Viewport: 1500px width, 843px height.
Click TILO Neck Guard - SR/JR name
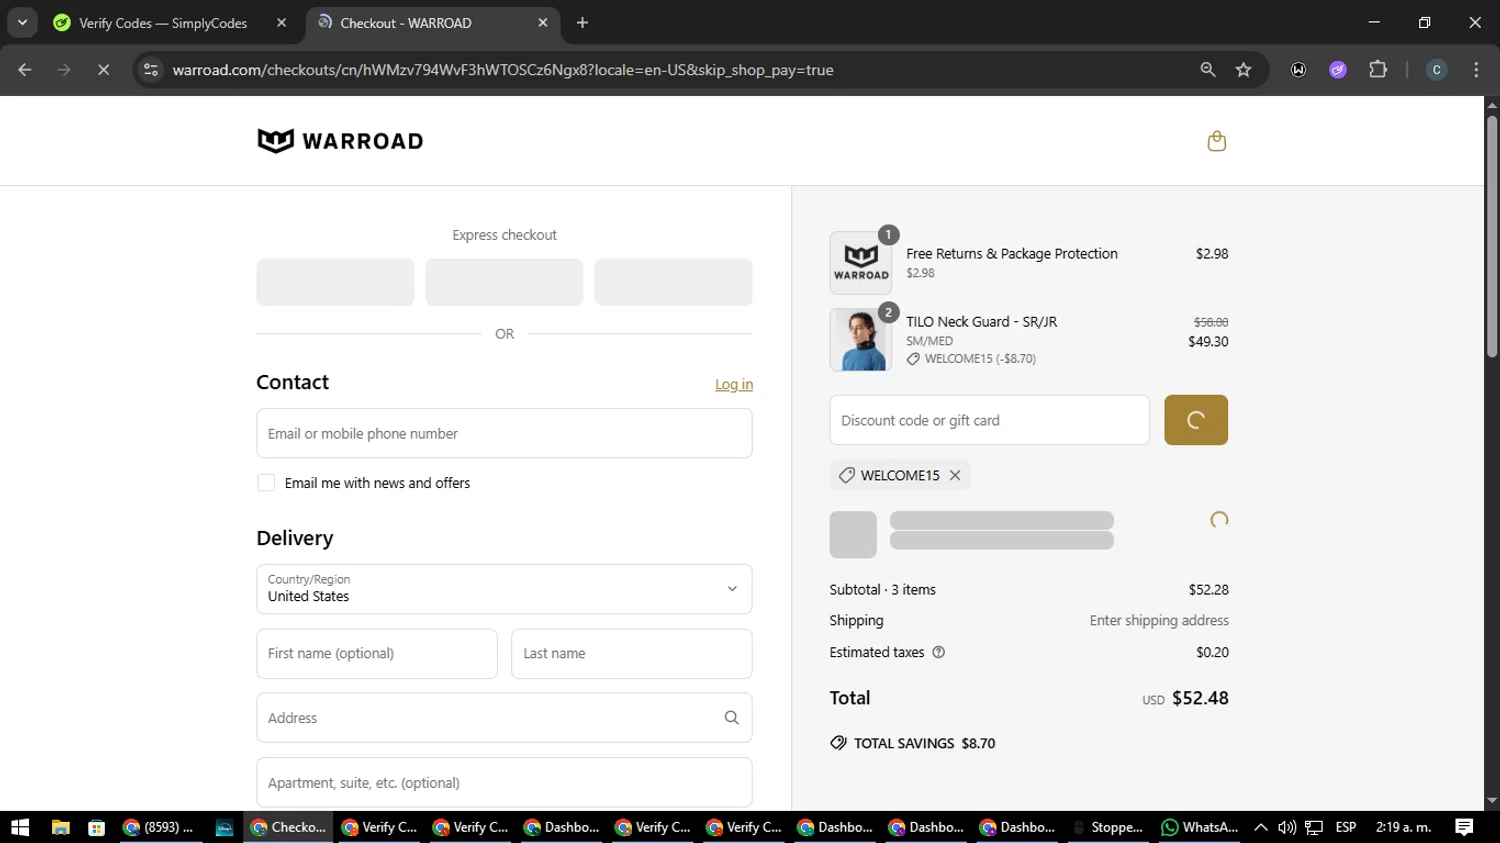pos(981,322)
